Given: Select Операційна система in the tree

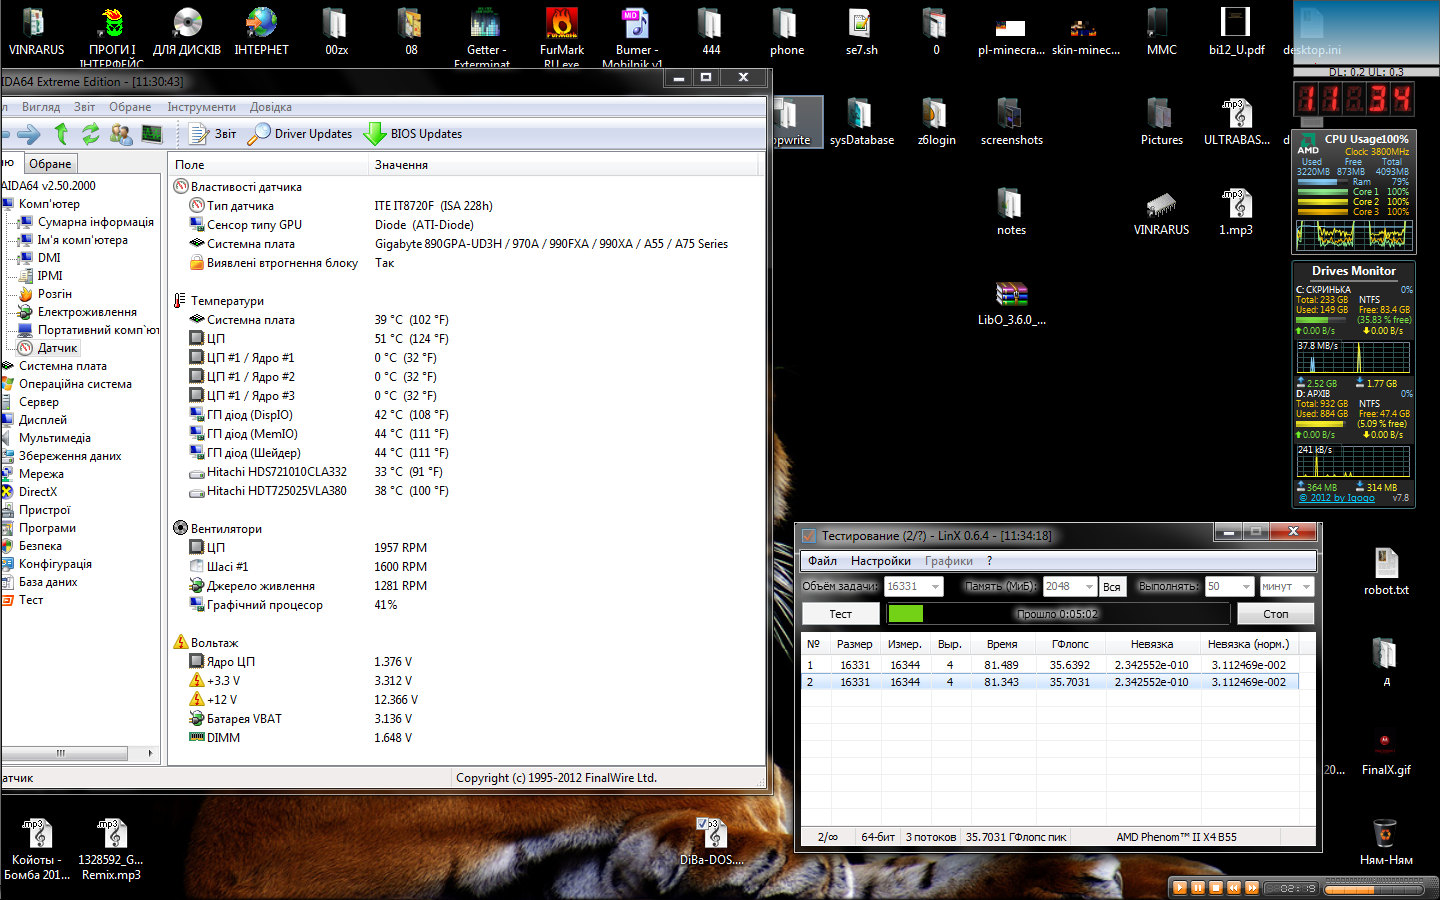Looking at the screenshot, I should pos(75,384).
